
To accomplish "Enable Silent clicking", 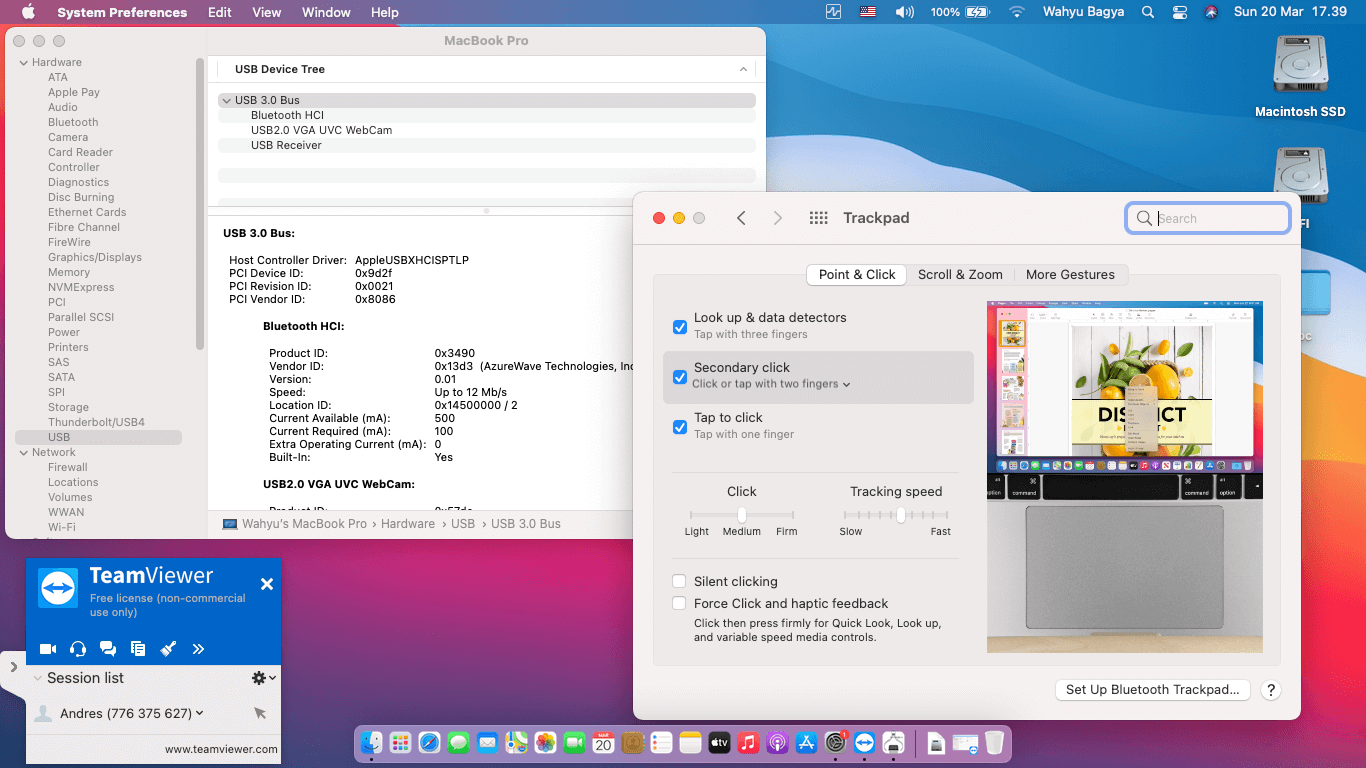I will [680, 581].
